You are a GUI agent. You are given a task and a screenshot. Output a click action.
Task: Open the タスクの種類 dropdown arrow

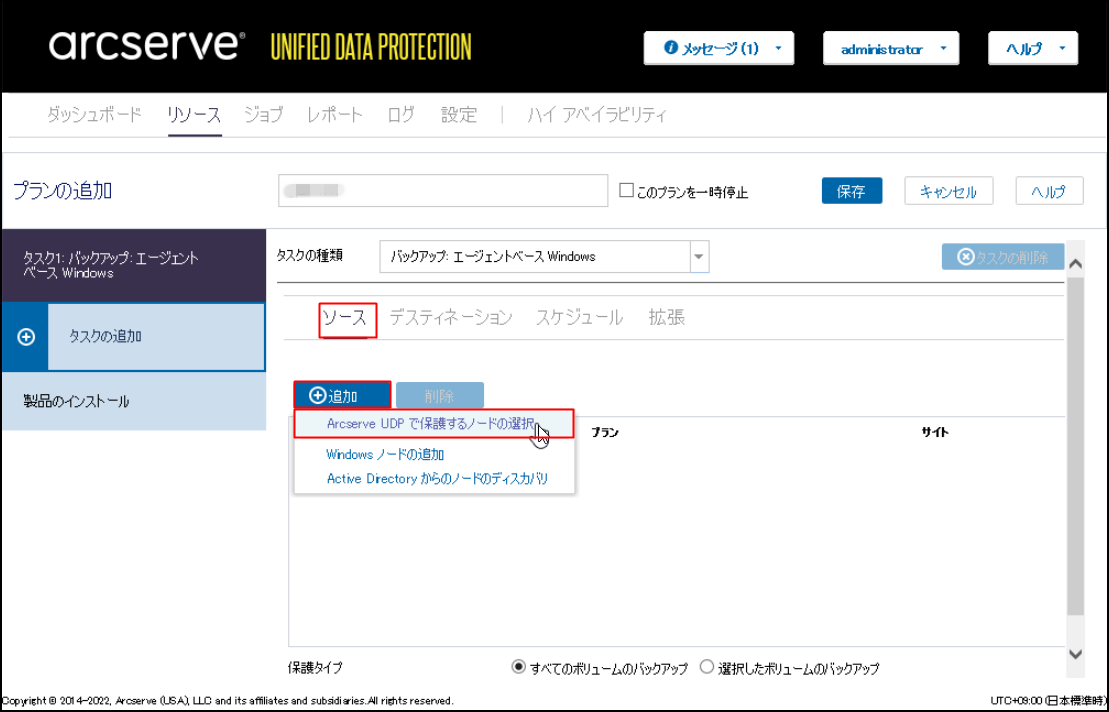[699, 257]
